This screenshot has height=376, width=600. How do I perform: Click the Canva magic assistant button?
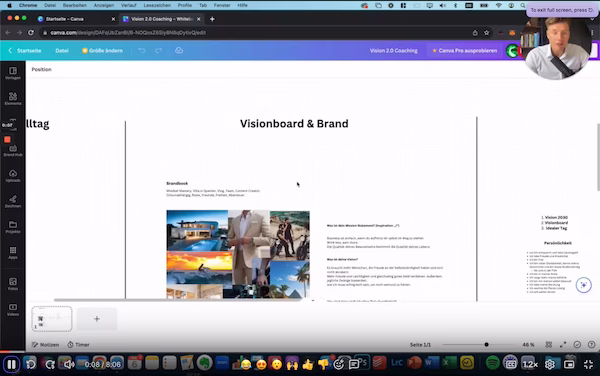click(x=584, y=285)
